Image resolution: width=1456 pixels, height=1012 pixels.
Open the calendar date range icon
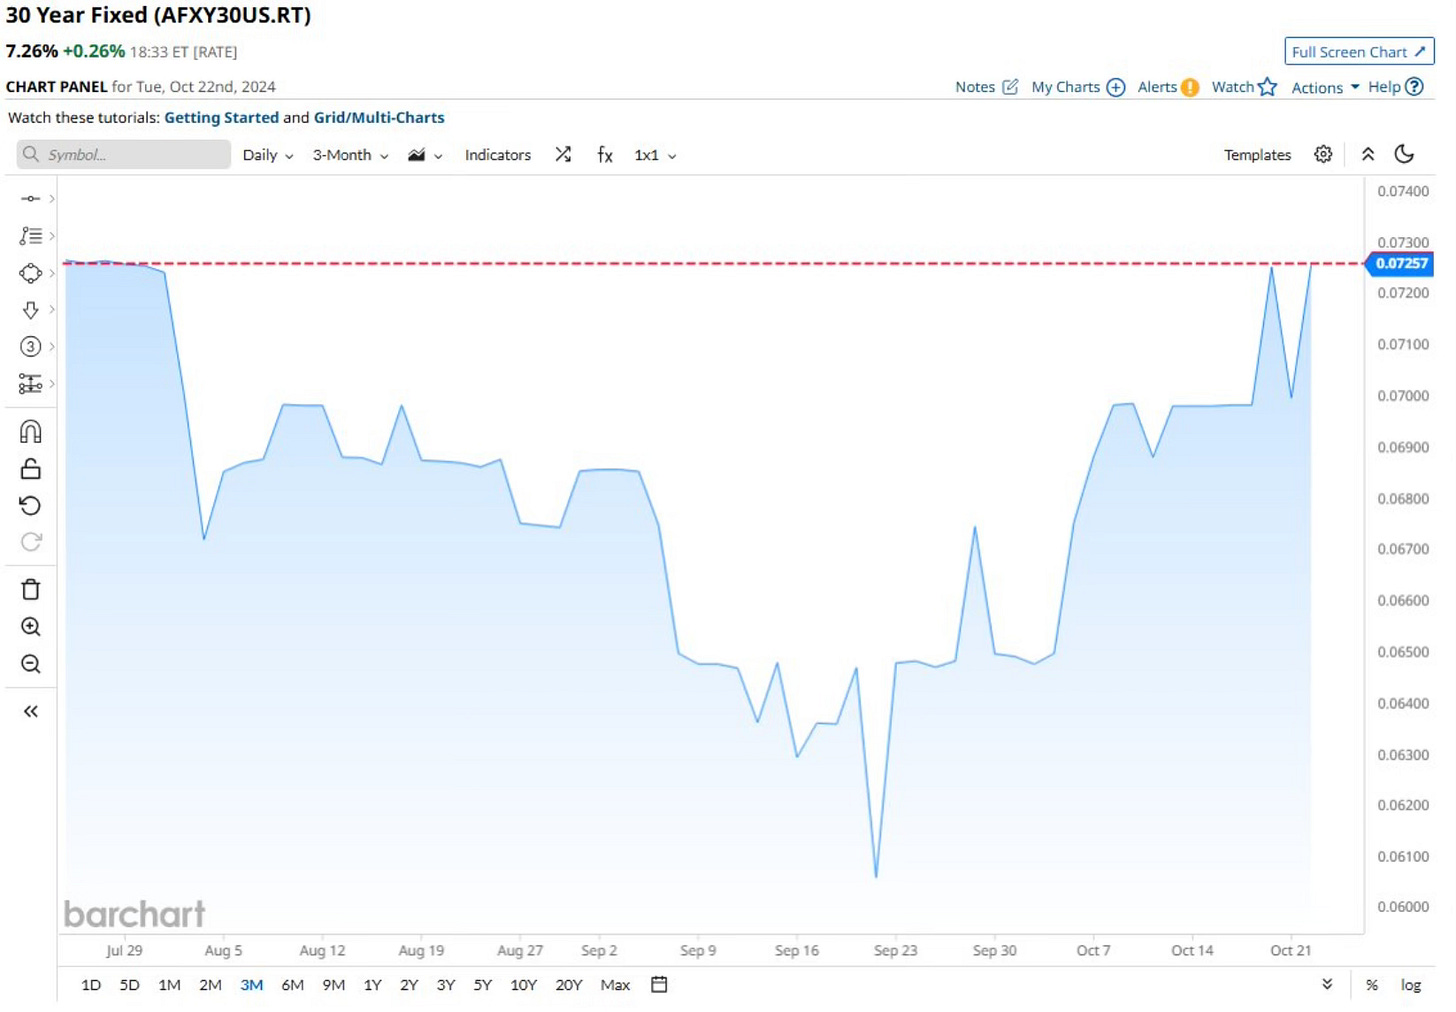pos(659,985)
